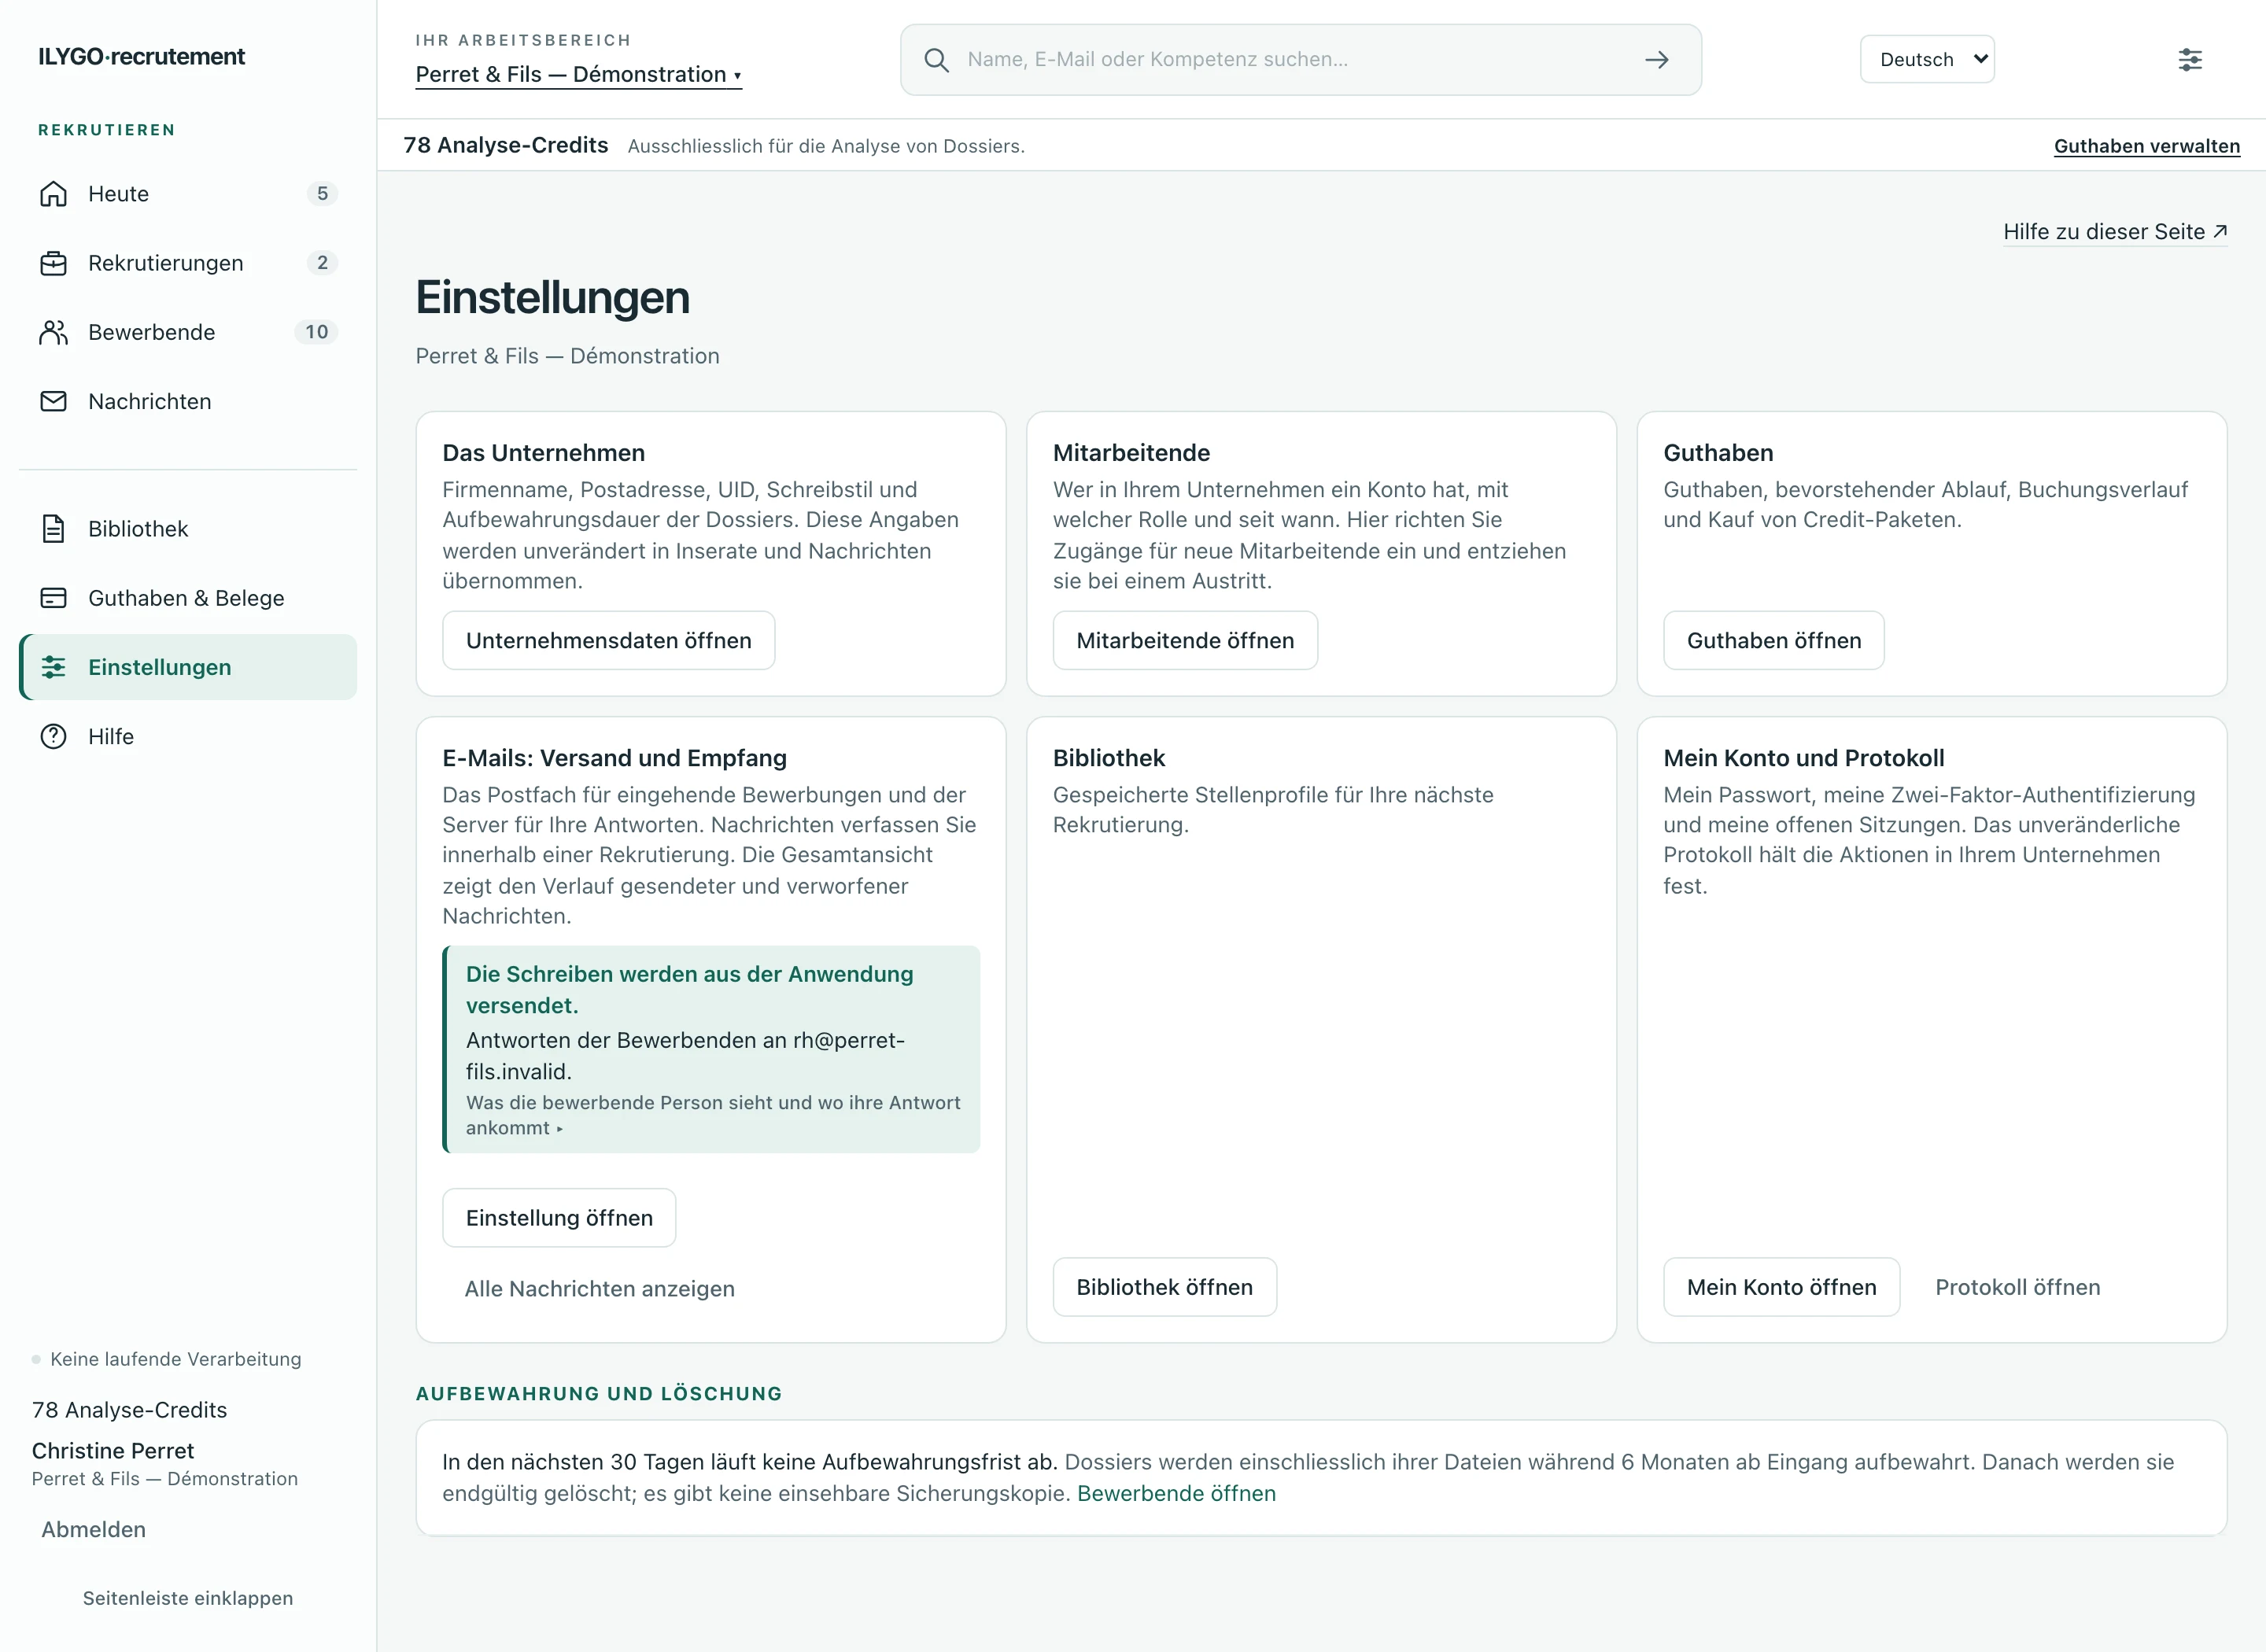Open the Nachrichten envelope icon
The width and height of the screenshot is (2266, 1652).
(53, 401)
